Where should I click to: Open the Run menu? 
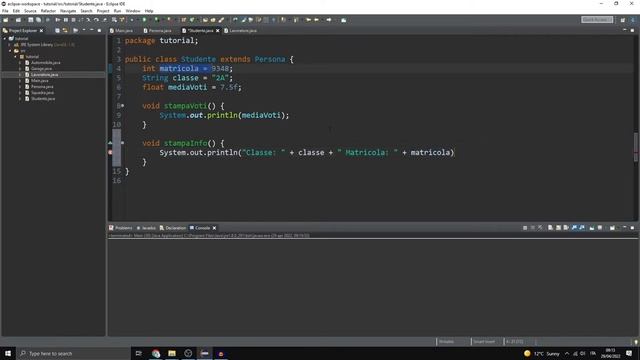pos(118,11)
